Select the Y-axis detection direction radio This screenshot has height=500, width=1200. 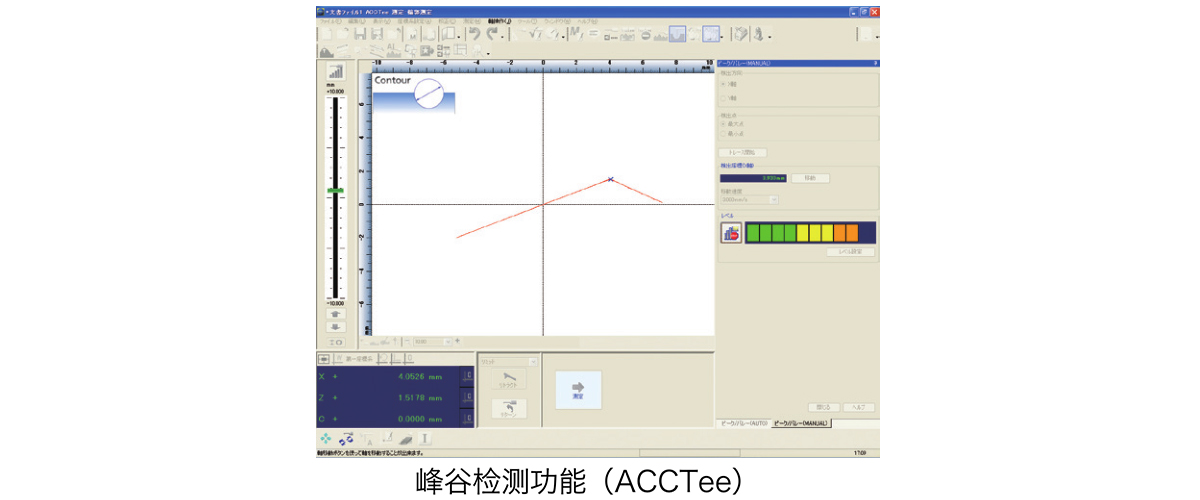coord(723,98)
